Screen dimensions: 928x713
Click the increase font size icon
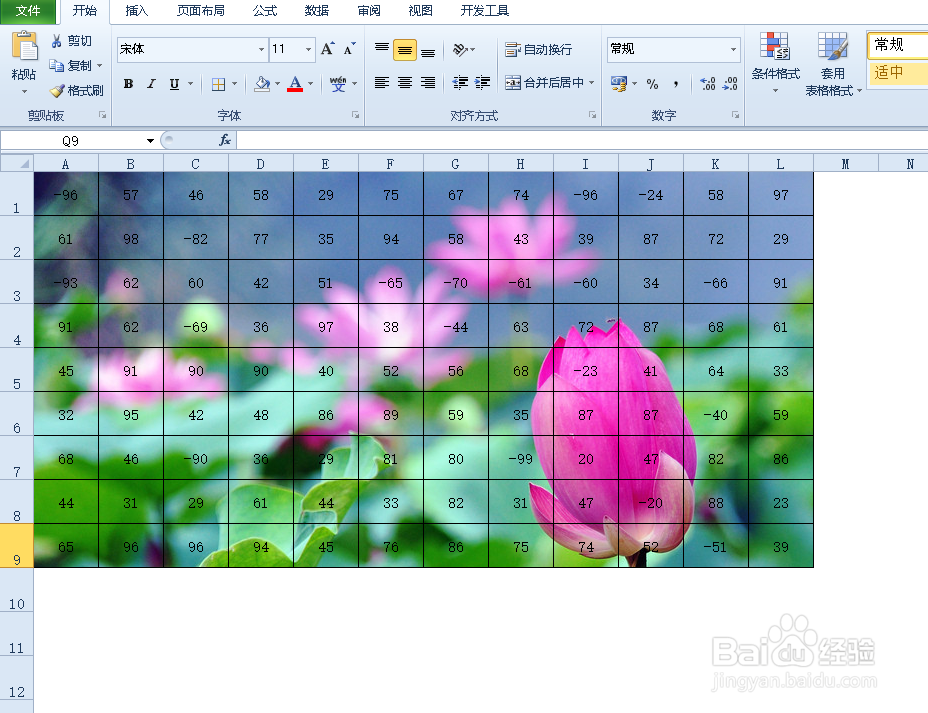tap(324, 46)
